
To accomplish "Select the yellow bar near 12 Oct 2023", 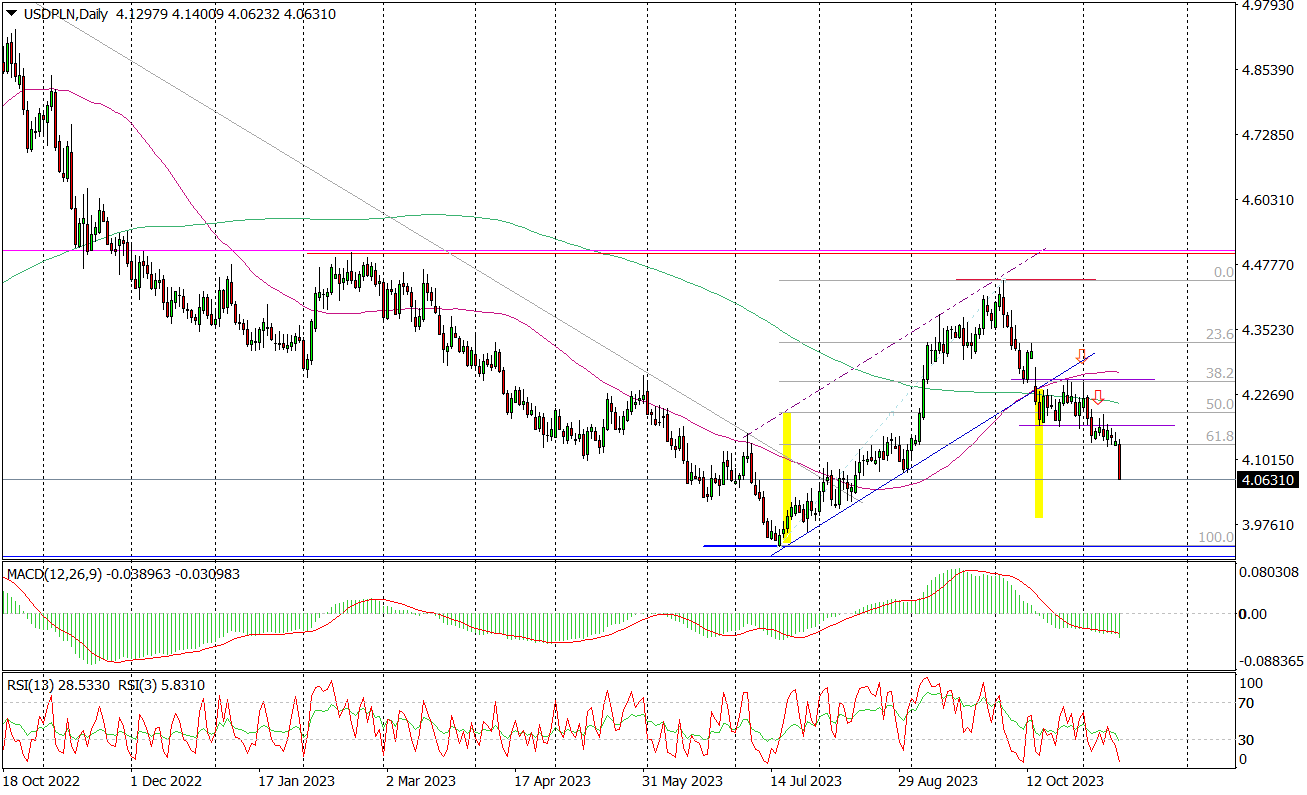I will coord(1039,453).
